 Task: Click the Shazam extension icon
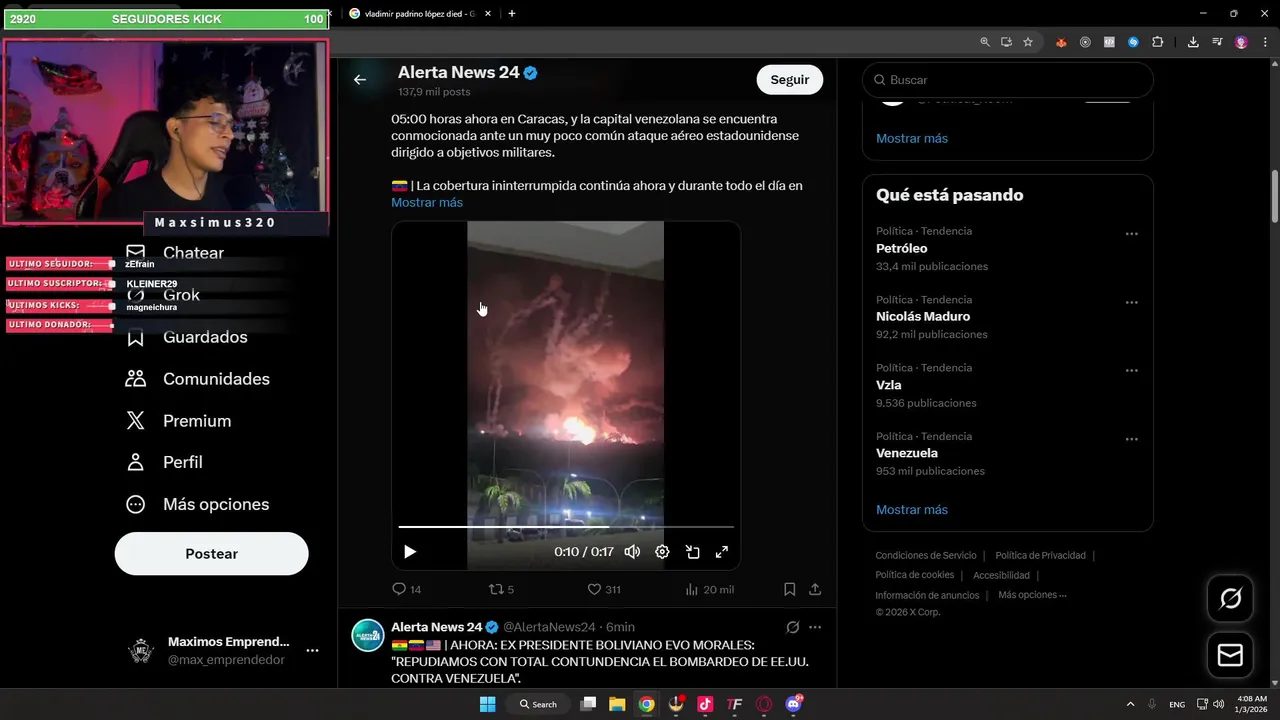point(1133,42)
